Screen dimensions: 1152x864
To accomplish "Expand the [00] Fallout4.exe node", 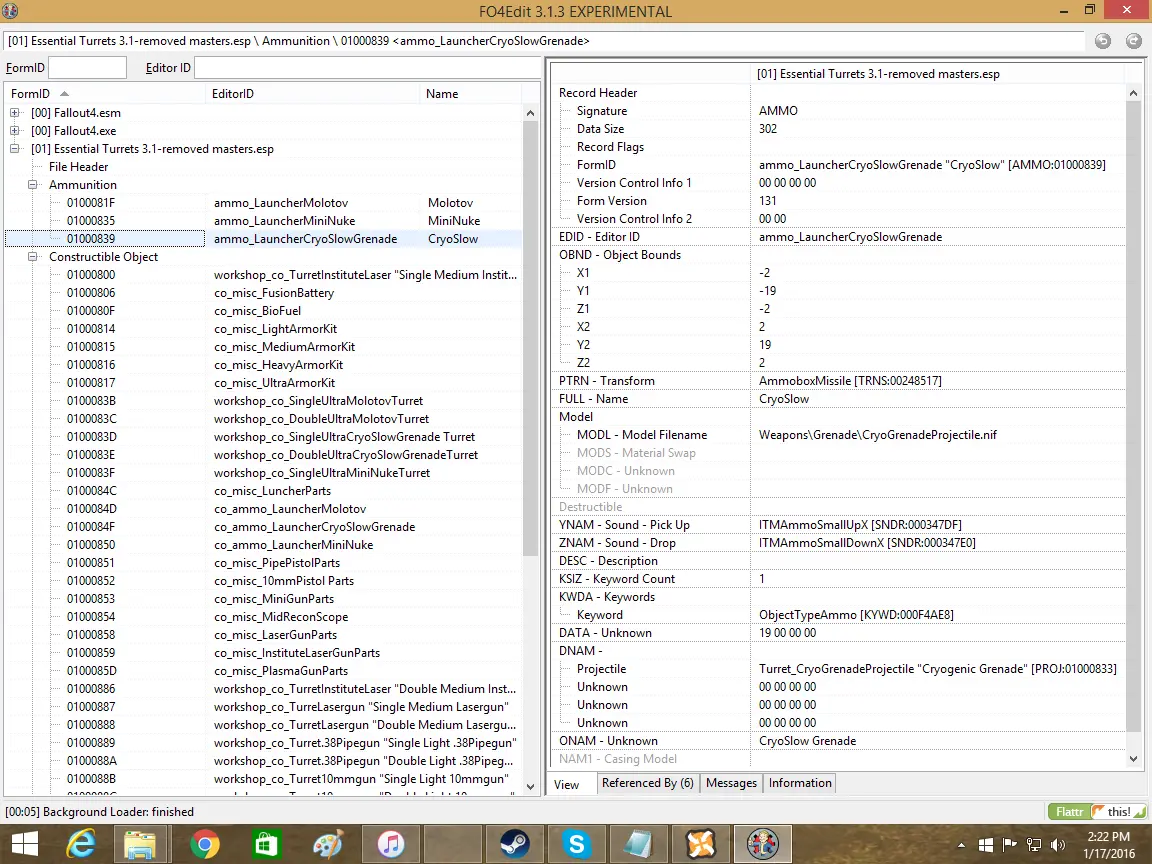I will [x=15, y=131].
